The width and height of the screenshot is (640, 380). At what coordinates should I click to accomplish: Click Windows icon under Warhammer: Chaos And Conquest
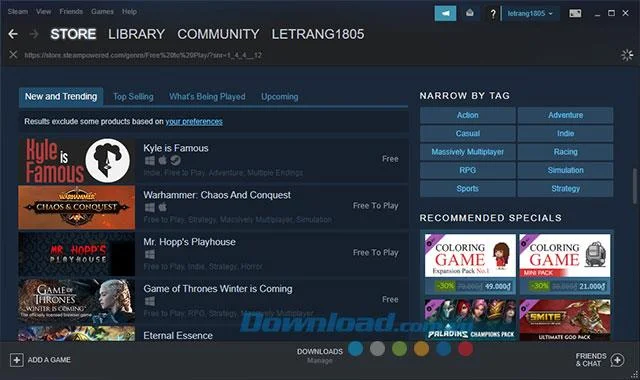(x=150, y=207)
